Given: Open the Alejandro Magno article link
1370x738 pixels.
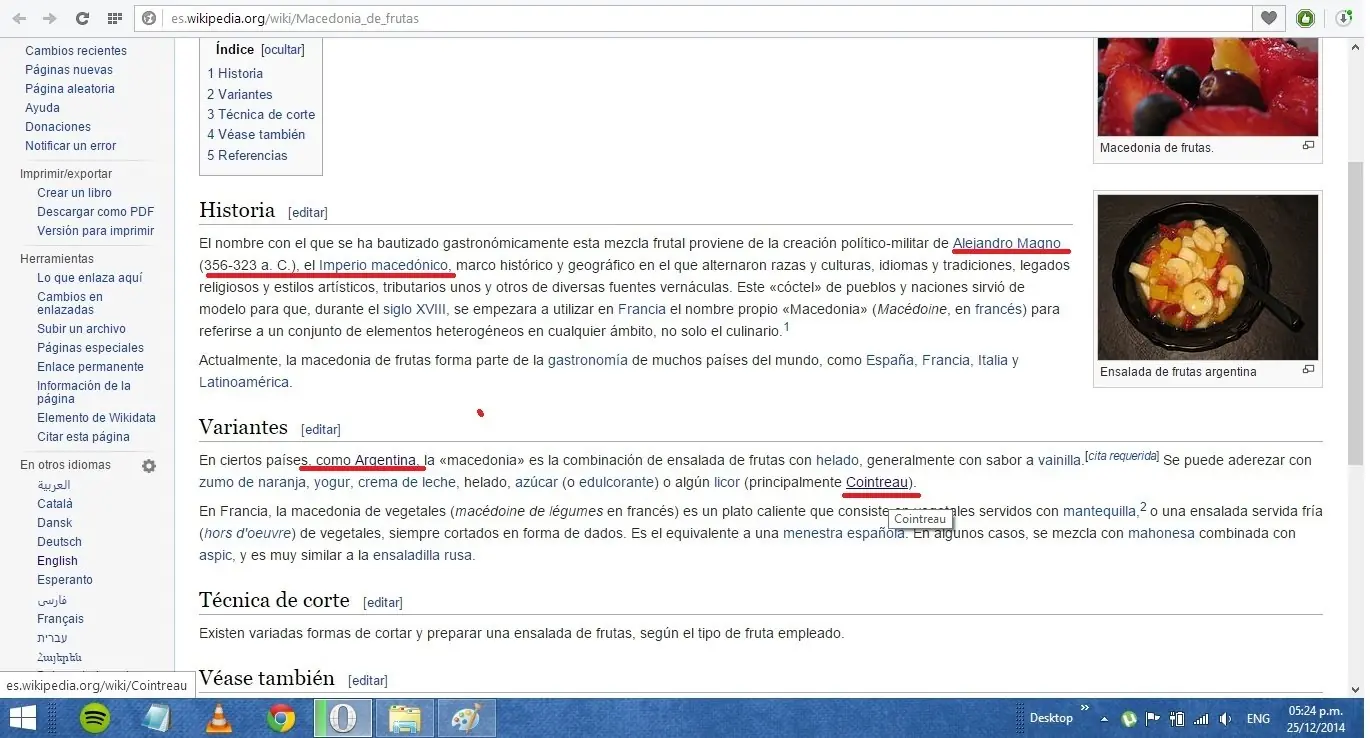Looking at the screenshot, I should point(1006,242).
